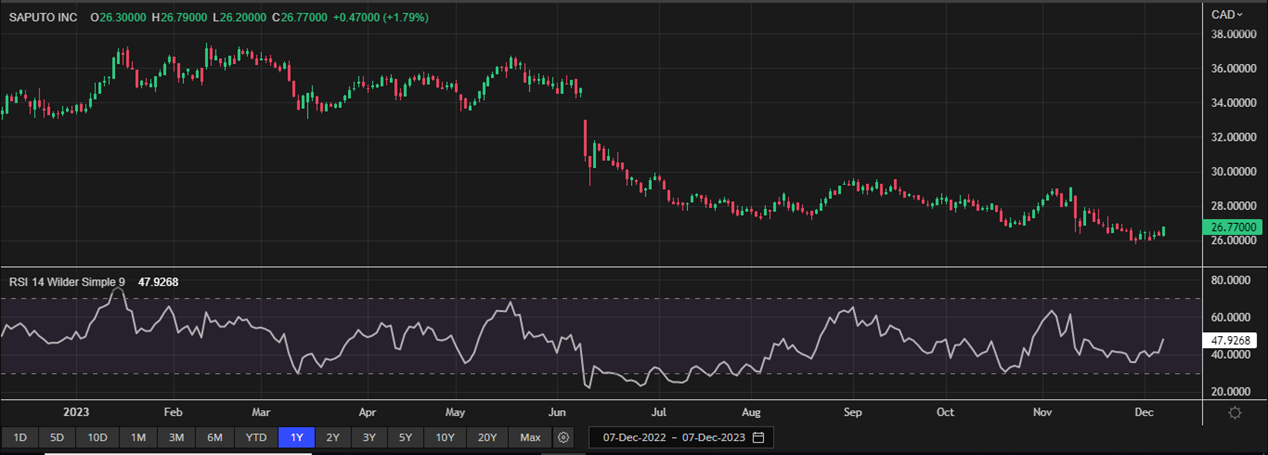The image size is (1268, 455).
Task: Show Max history range
Action: point(530,437)
